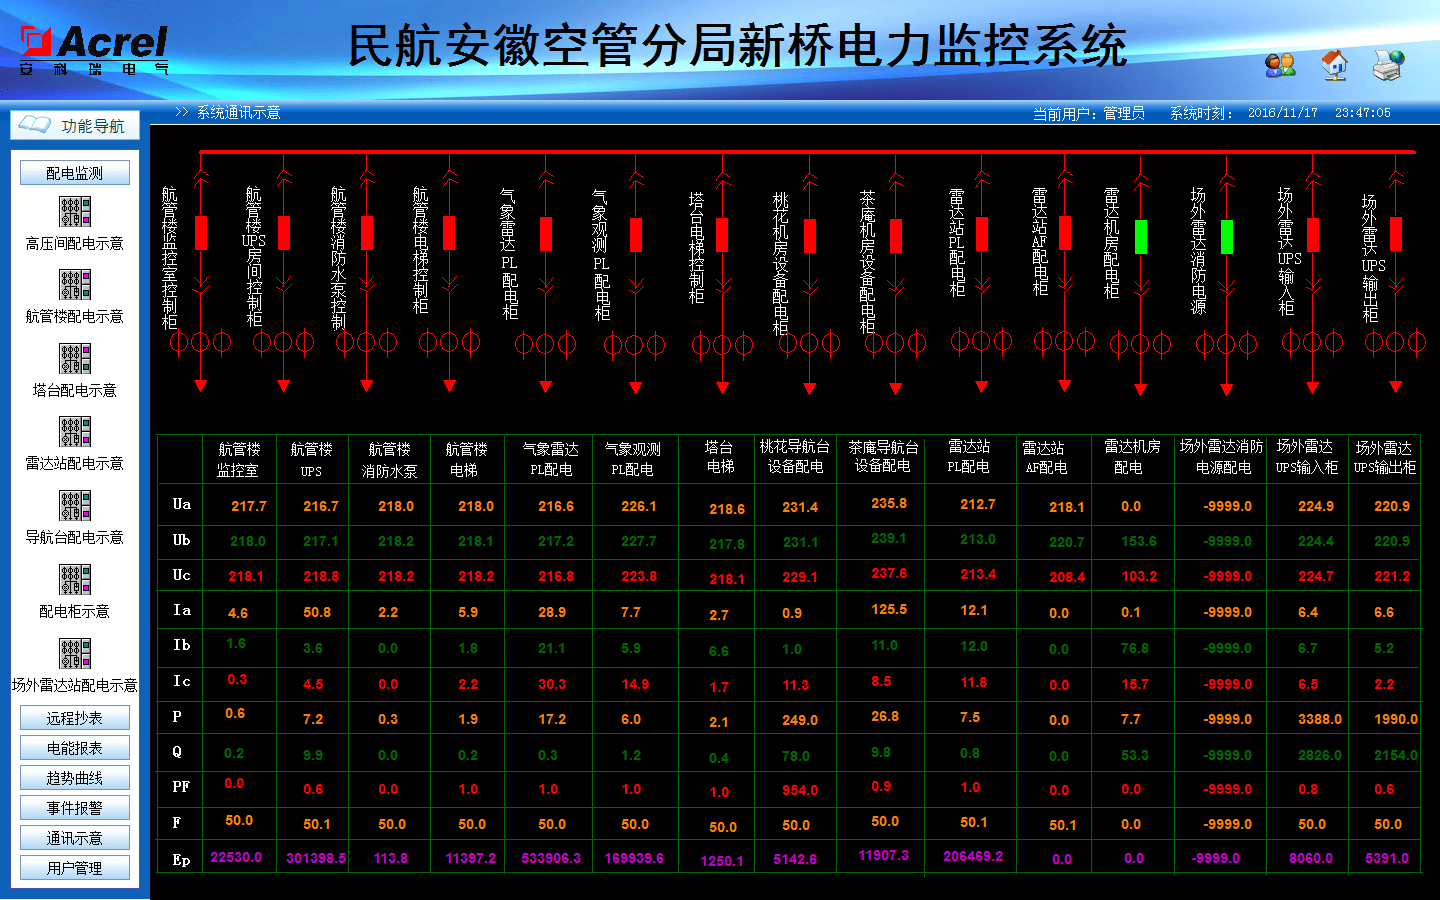Viewport: 1440px width, 900px height.
Task: Open the network home icon at top right
Action: pyautogui.click(x=1334, y=65)
